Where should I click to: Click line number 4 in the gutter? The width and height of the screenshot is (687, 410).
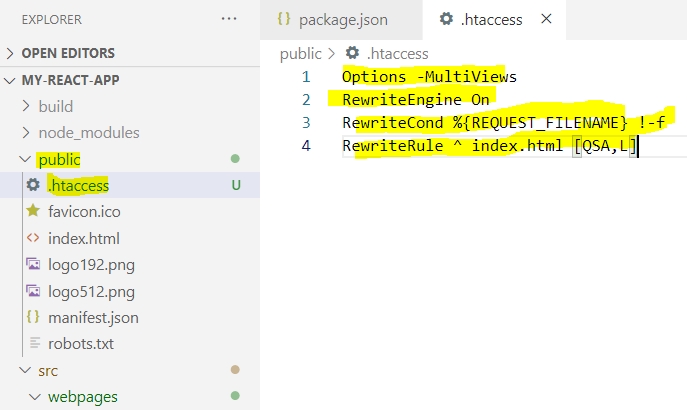point(306,147)
